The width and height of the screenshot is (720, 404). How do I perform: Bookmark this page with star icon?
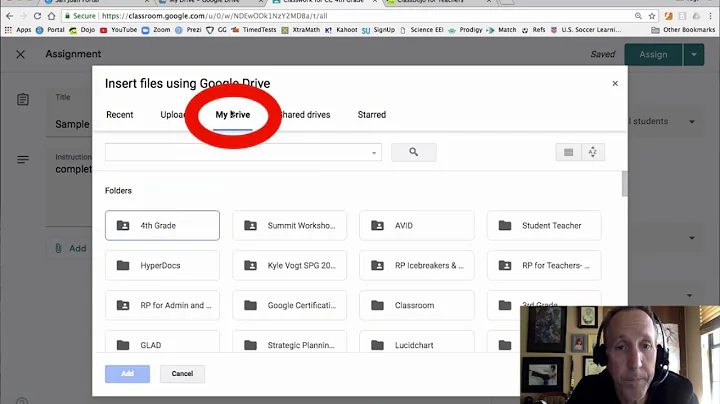coord(652,16)
